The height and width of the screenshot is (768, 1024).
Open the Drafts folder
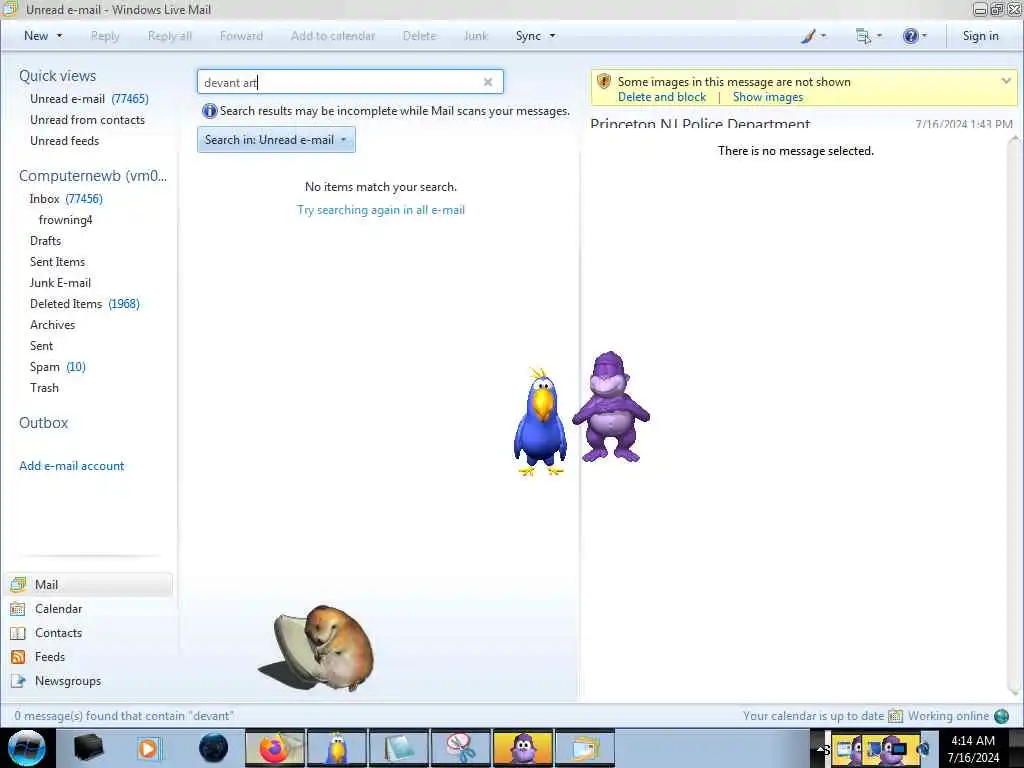(45, 240)
